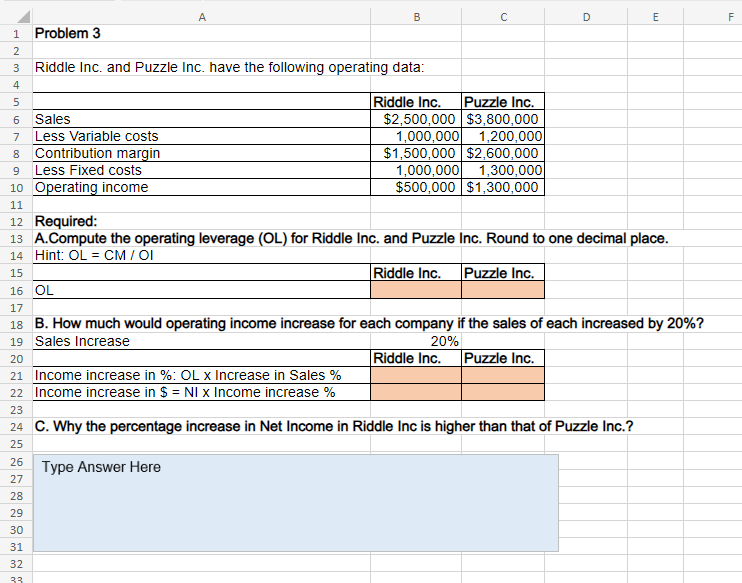Click 'Income increase in %' label
Screen dimensions: 742x583
coord(188,375)
